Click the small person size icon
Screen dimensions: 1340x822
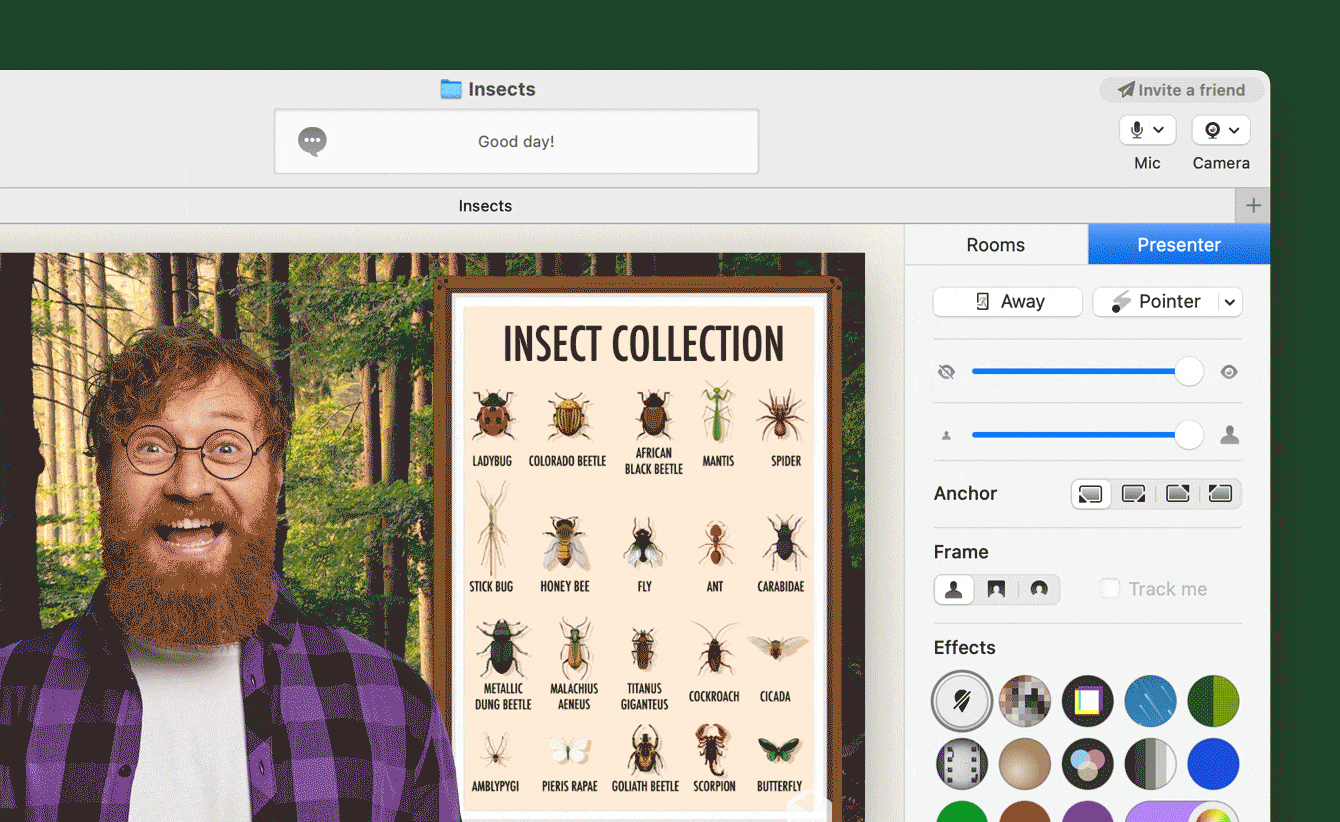click(x=946, y=435)
